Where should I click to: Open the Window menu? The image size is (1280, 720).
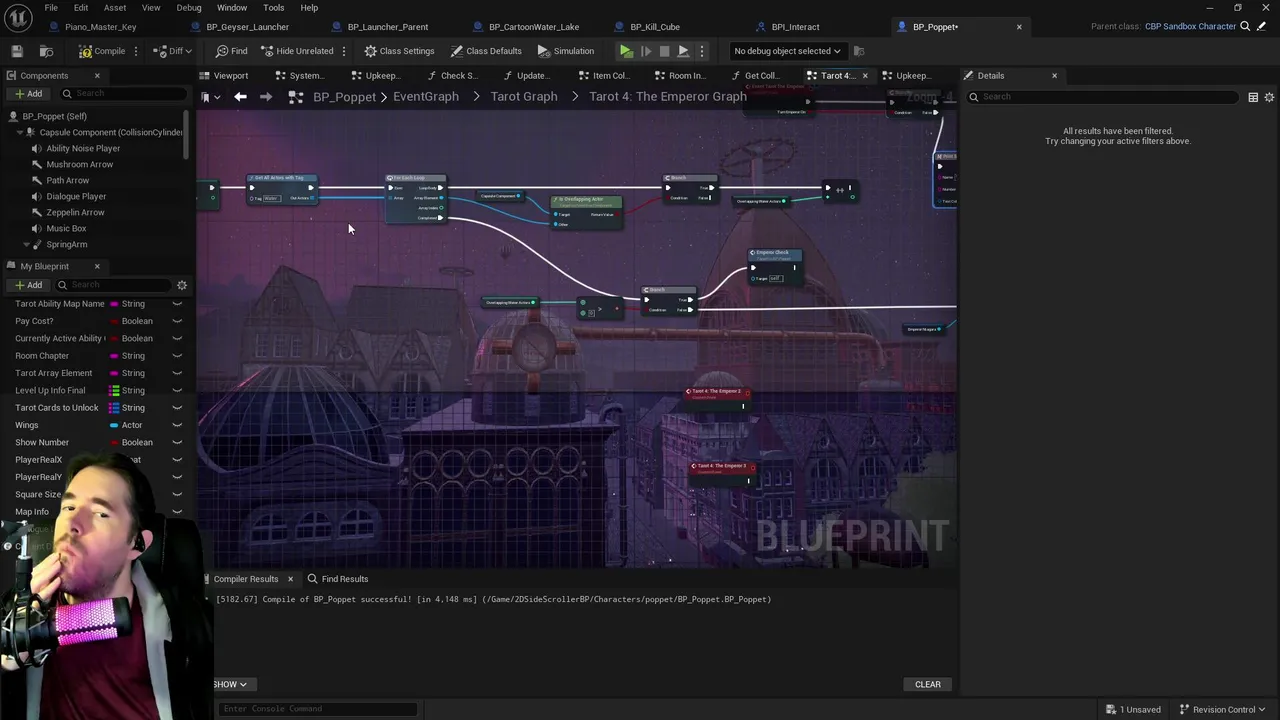(232, 8)
